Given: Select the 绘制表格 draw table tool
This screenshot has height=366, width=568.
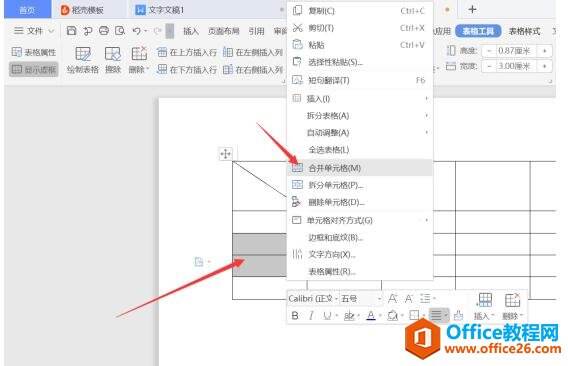Looking at the screenshot, I should click(x=83, y=60).
